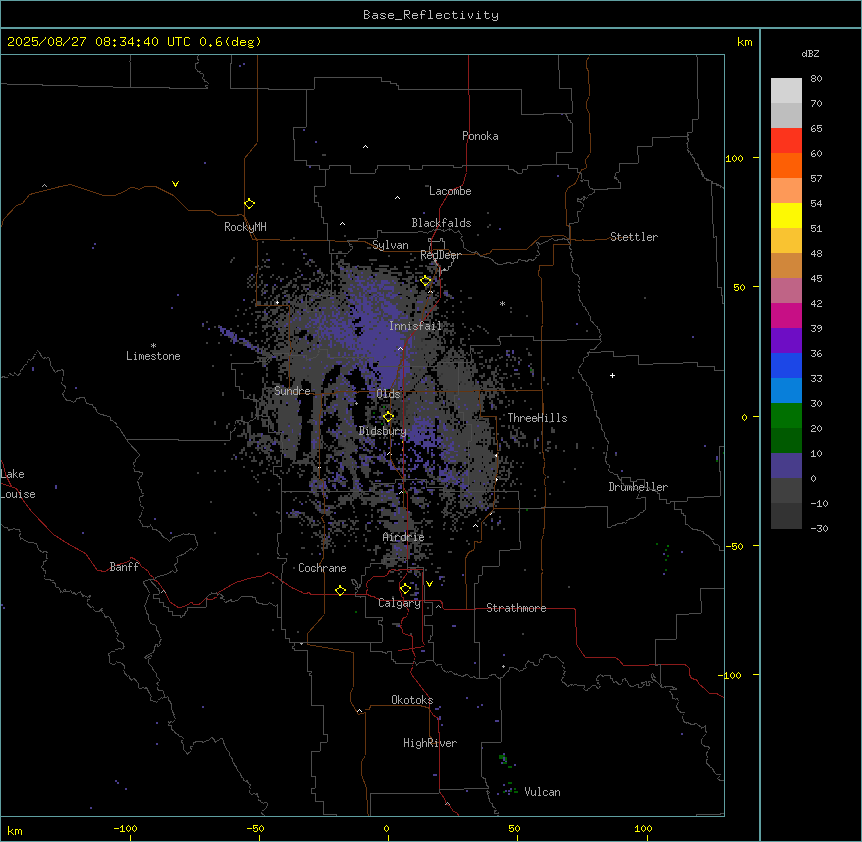
Task: Click the -30 value on dBZ legend
Action: (819, 528)
